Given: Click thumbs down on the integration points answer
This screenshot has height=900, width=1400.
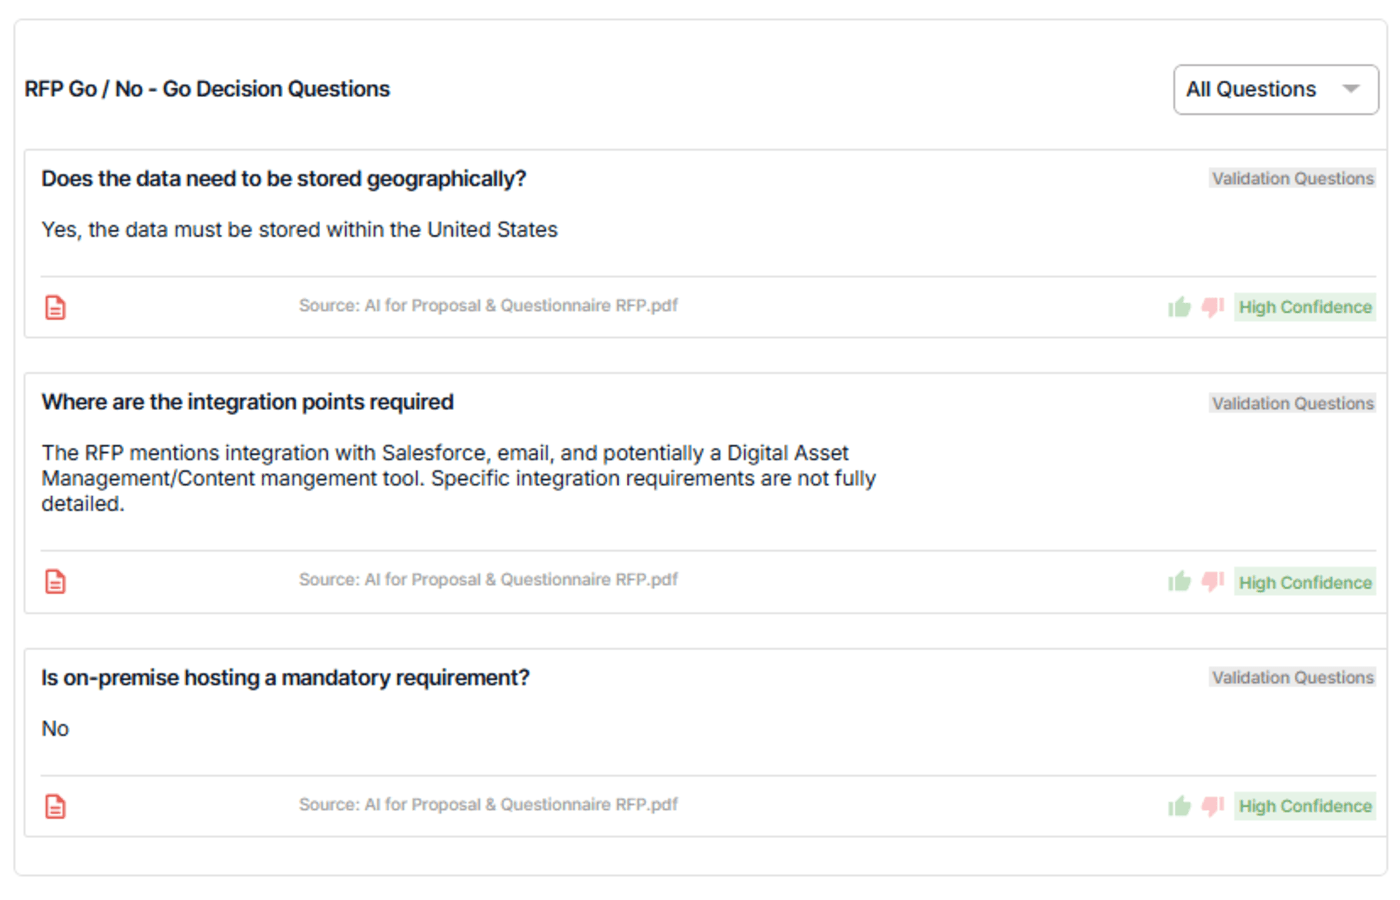Looking at the screenshot, I should [1212, 581].
